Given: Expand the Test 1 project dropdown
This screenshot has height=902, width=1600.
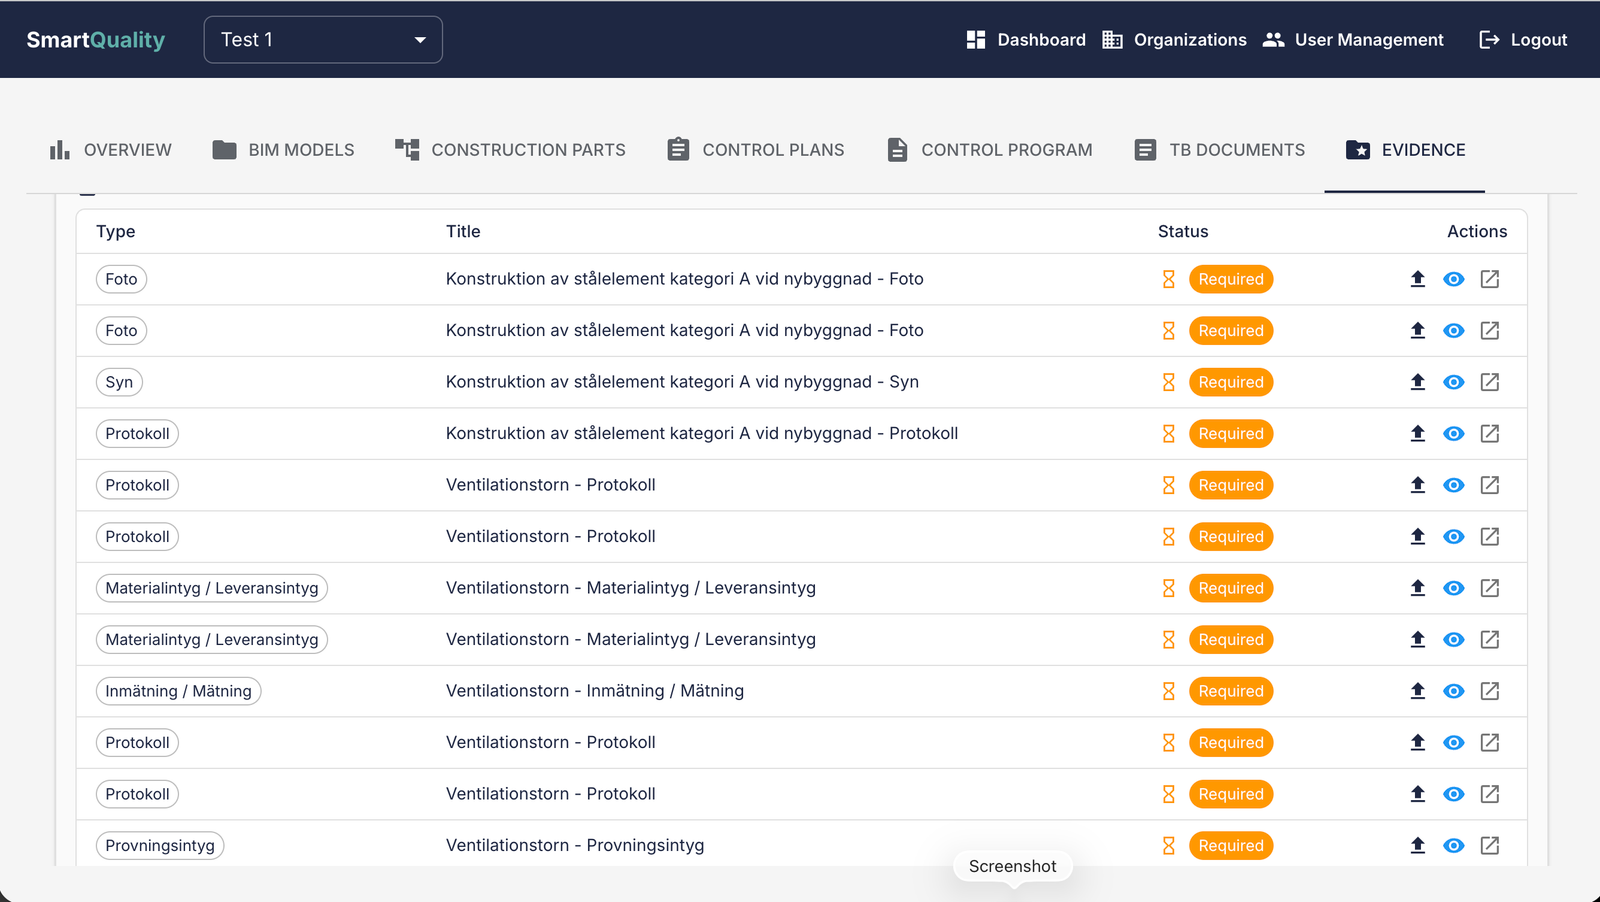Looking at the screenshot, I should point(323,40).
